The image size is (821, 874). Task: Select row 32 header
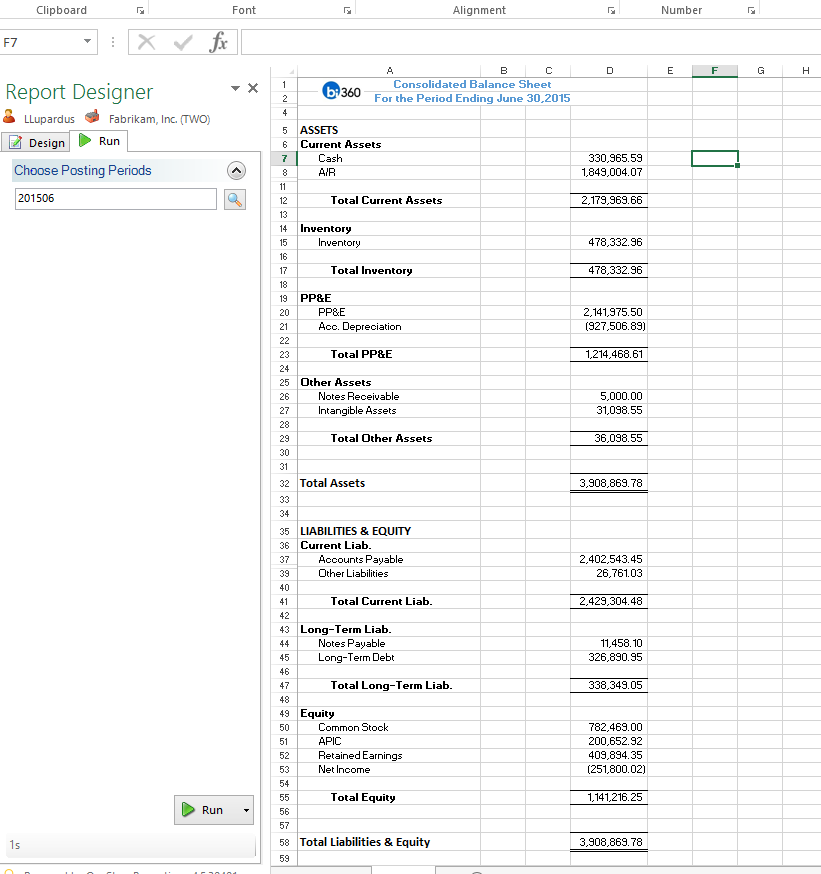(284, 483)
